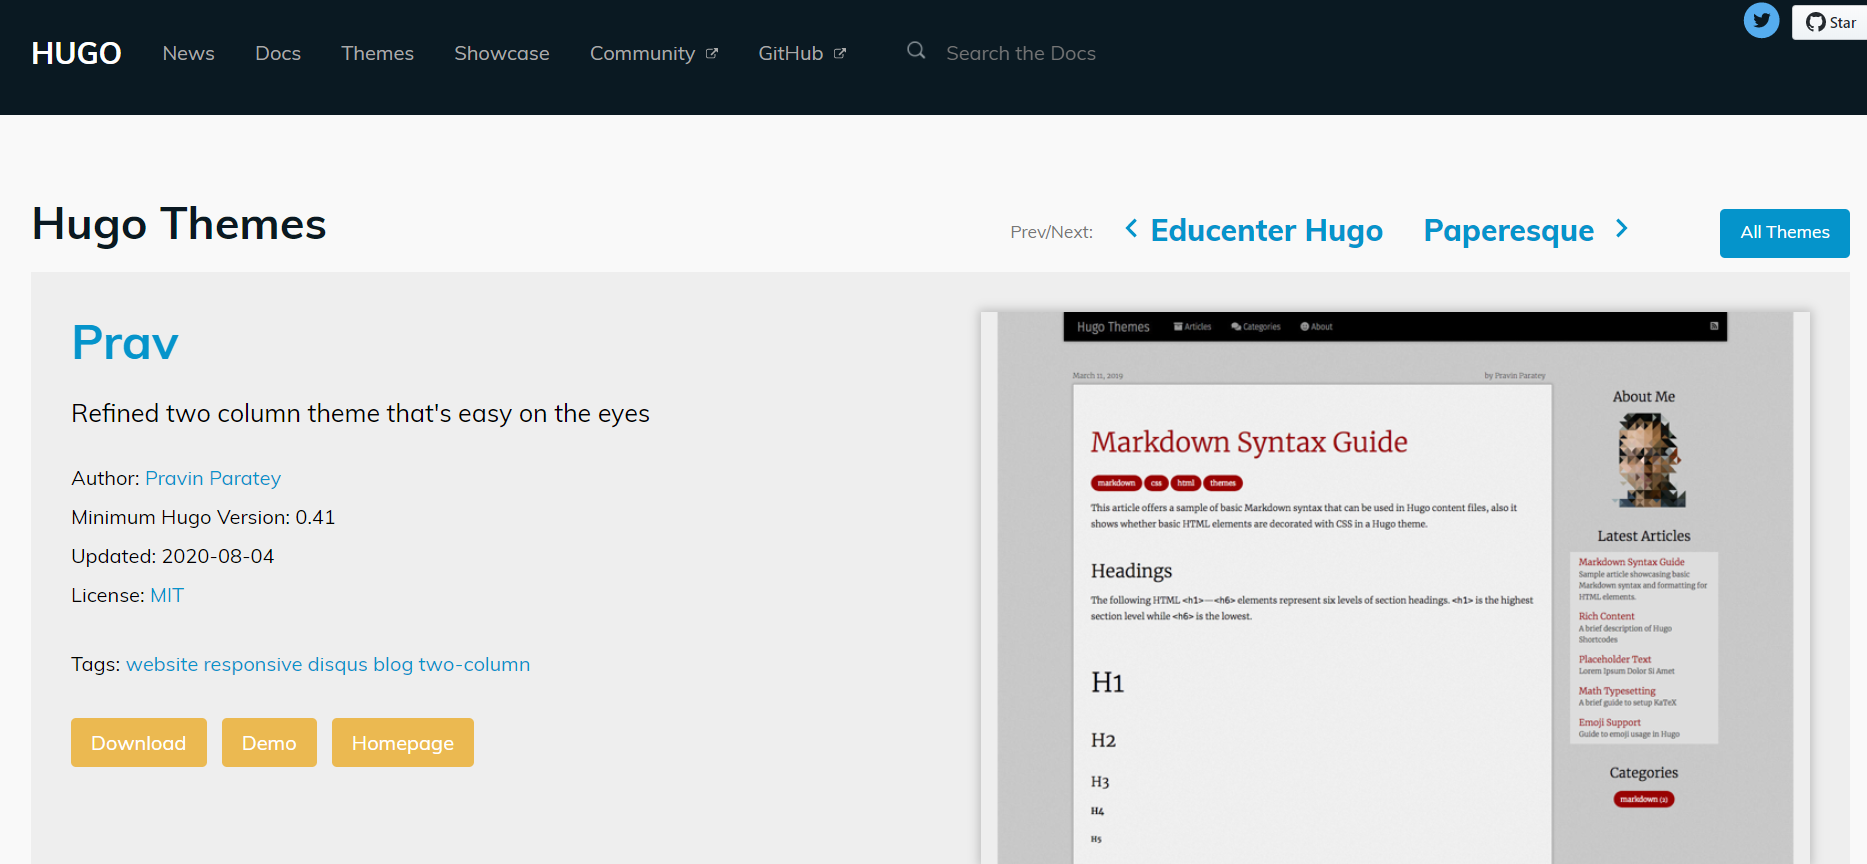This screenshot has width=1867, height=864.
Task: Focus the Search the Docs field
Action: [1021, 53]
